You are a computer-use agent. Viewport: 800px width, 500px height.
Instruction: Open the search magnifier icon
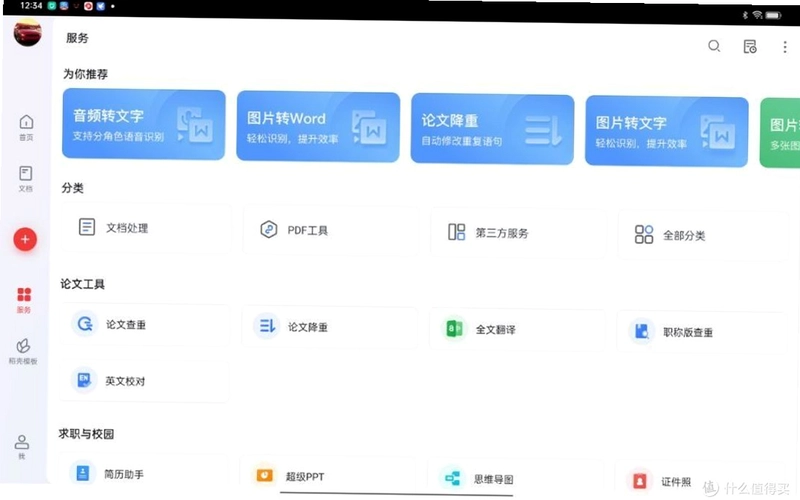(x=714, y=46)
